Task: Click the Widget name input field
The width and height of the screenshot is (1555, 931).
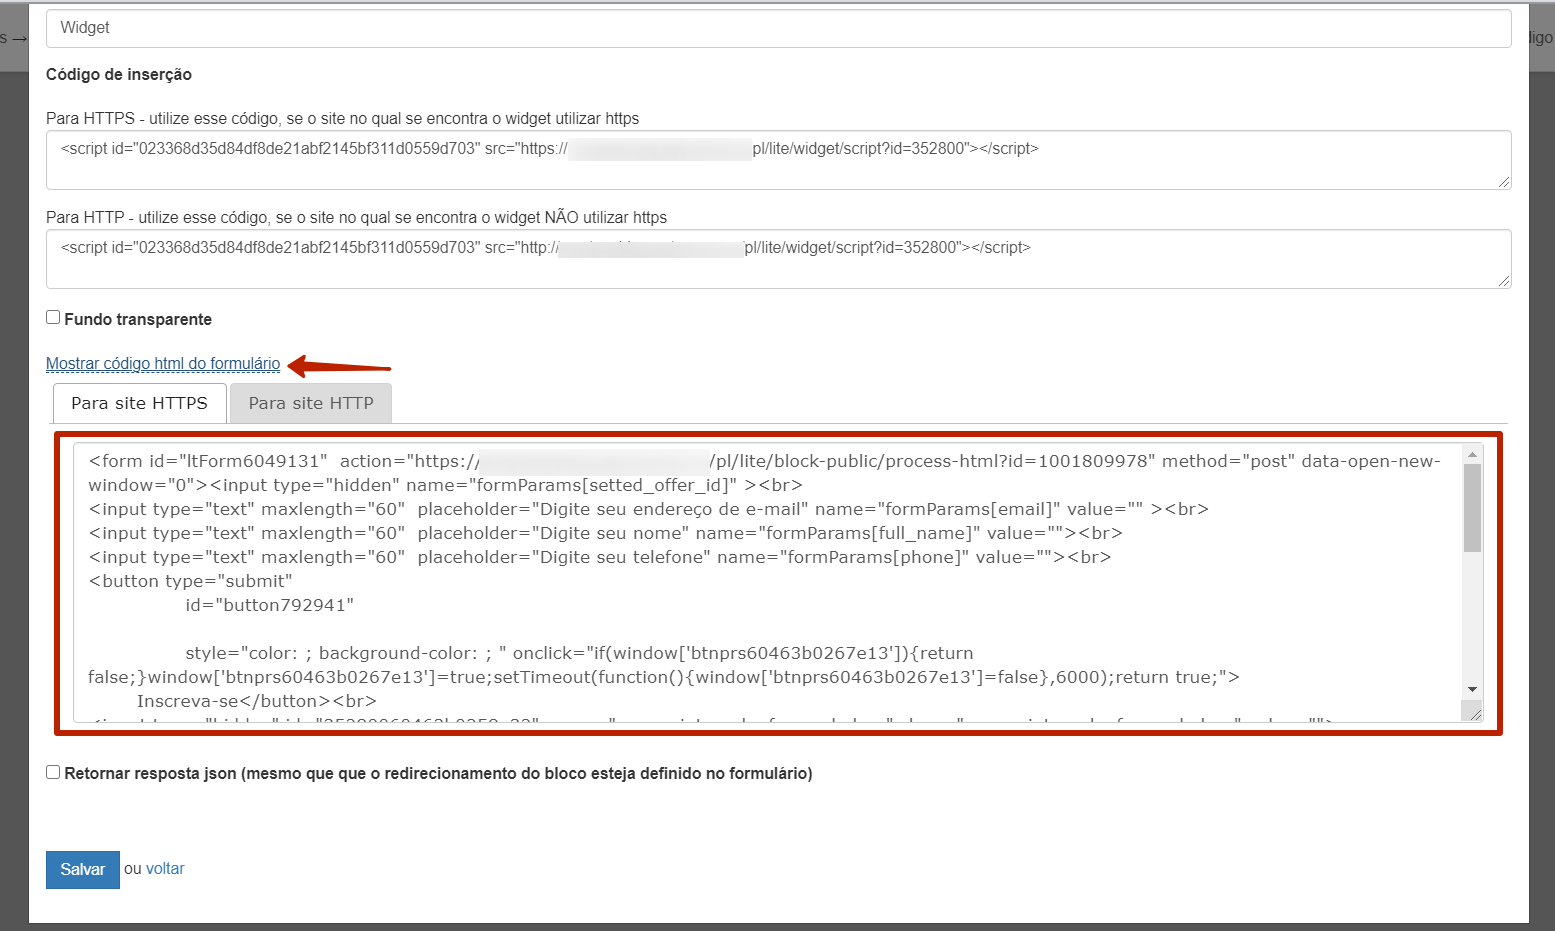Action: [777, 28]
